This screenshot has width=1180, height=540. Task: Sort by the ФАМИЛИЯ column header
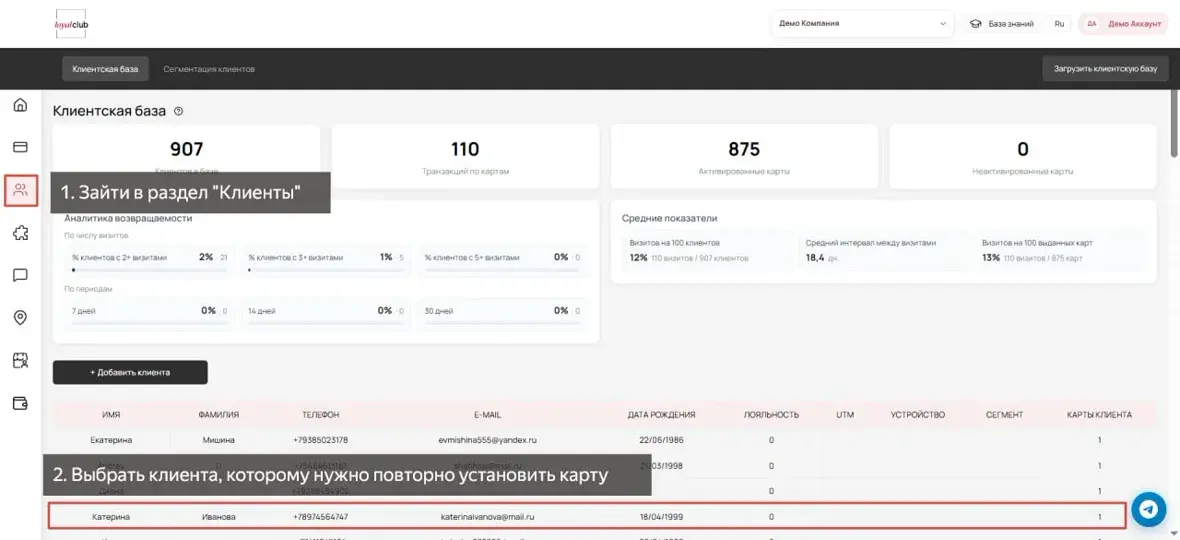(x=218, y=414)
